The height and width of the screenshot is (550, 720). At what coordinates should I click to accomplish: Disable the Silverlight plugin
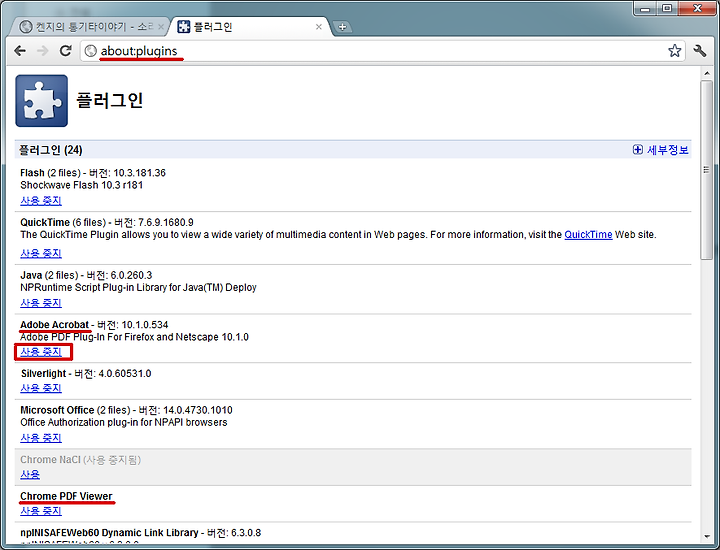[41, 388]
